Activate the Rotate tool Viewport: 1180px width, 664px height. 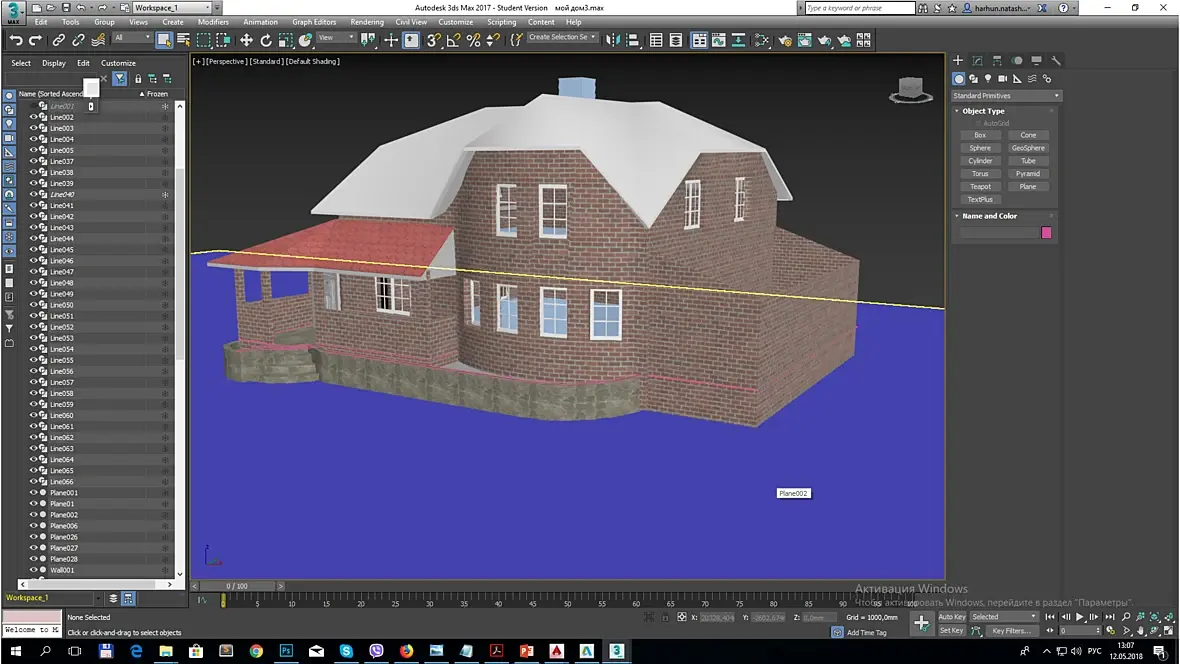pyautogui.click(x=266, y=40)
